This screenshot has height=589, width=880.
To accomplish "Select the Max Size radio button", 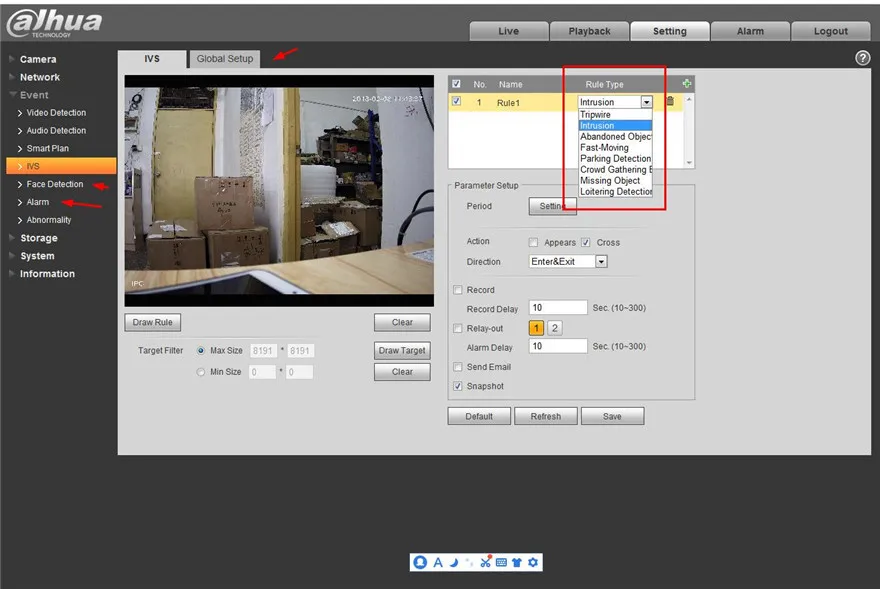I will coord(201,350).
